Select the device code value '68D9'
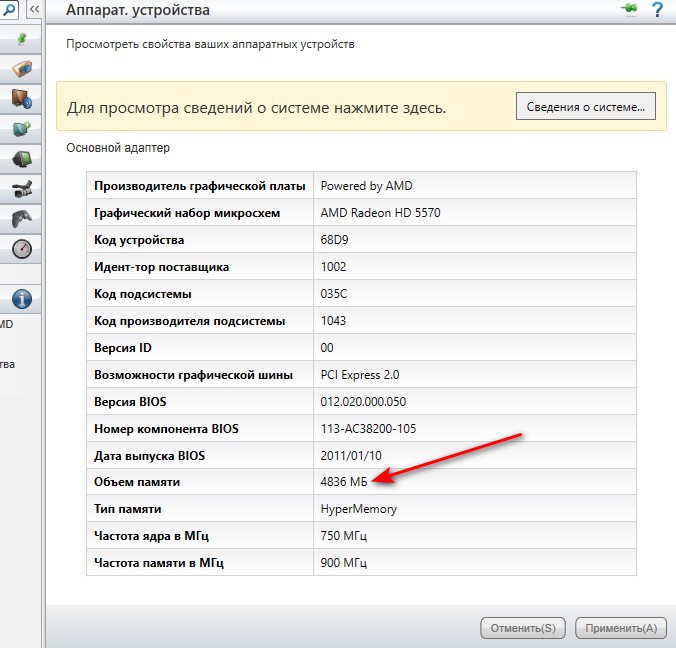676x648 pixels. 334,240
